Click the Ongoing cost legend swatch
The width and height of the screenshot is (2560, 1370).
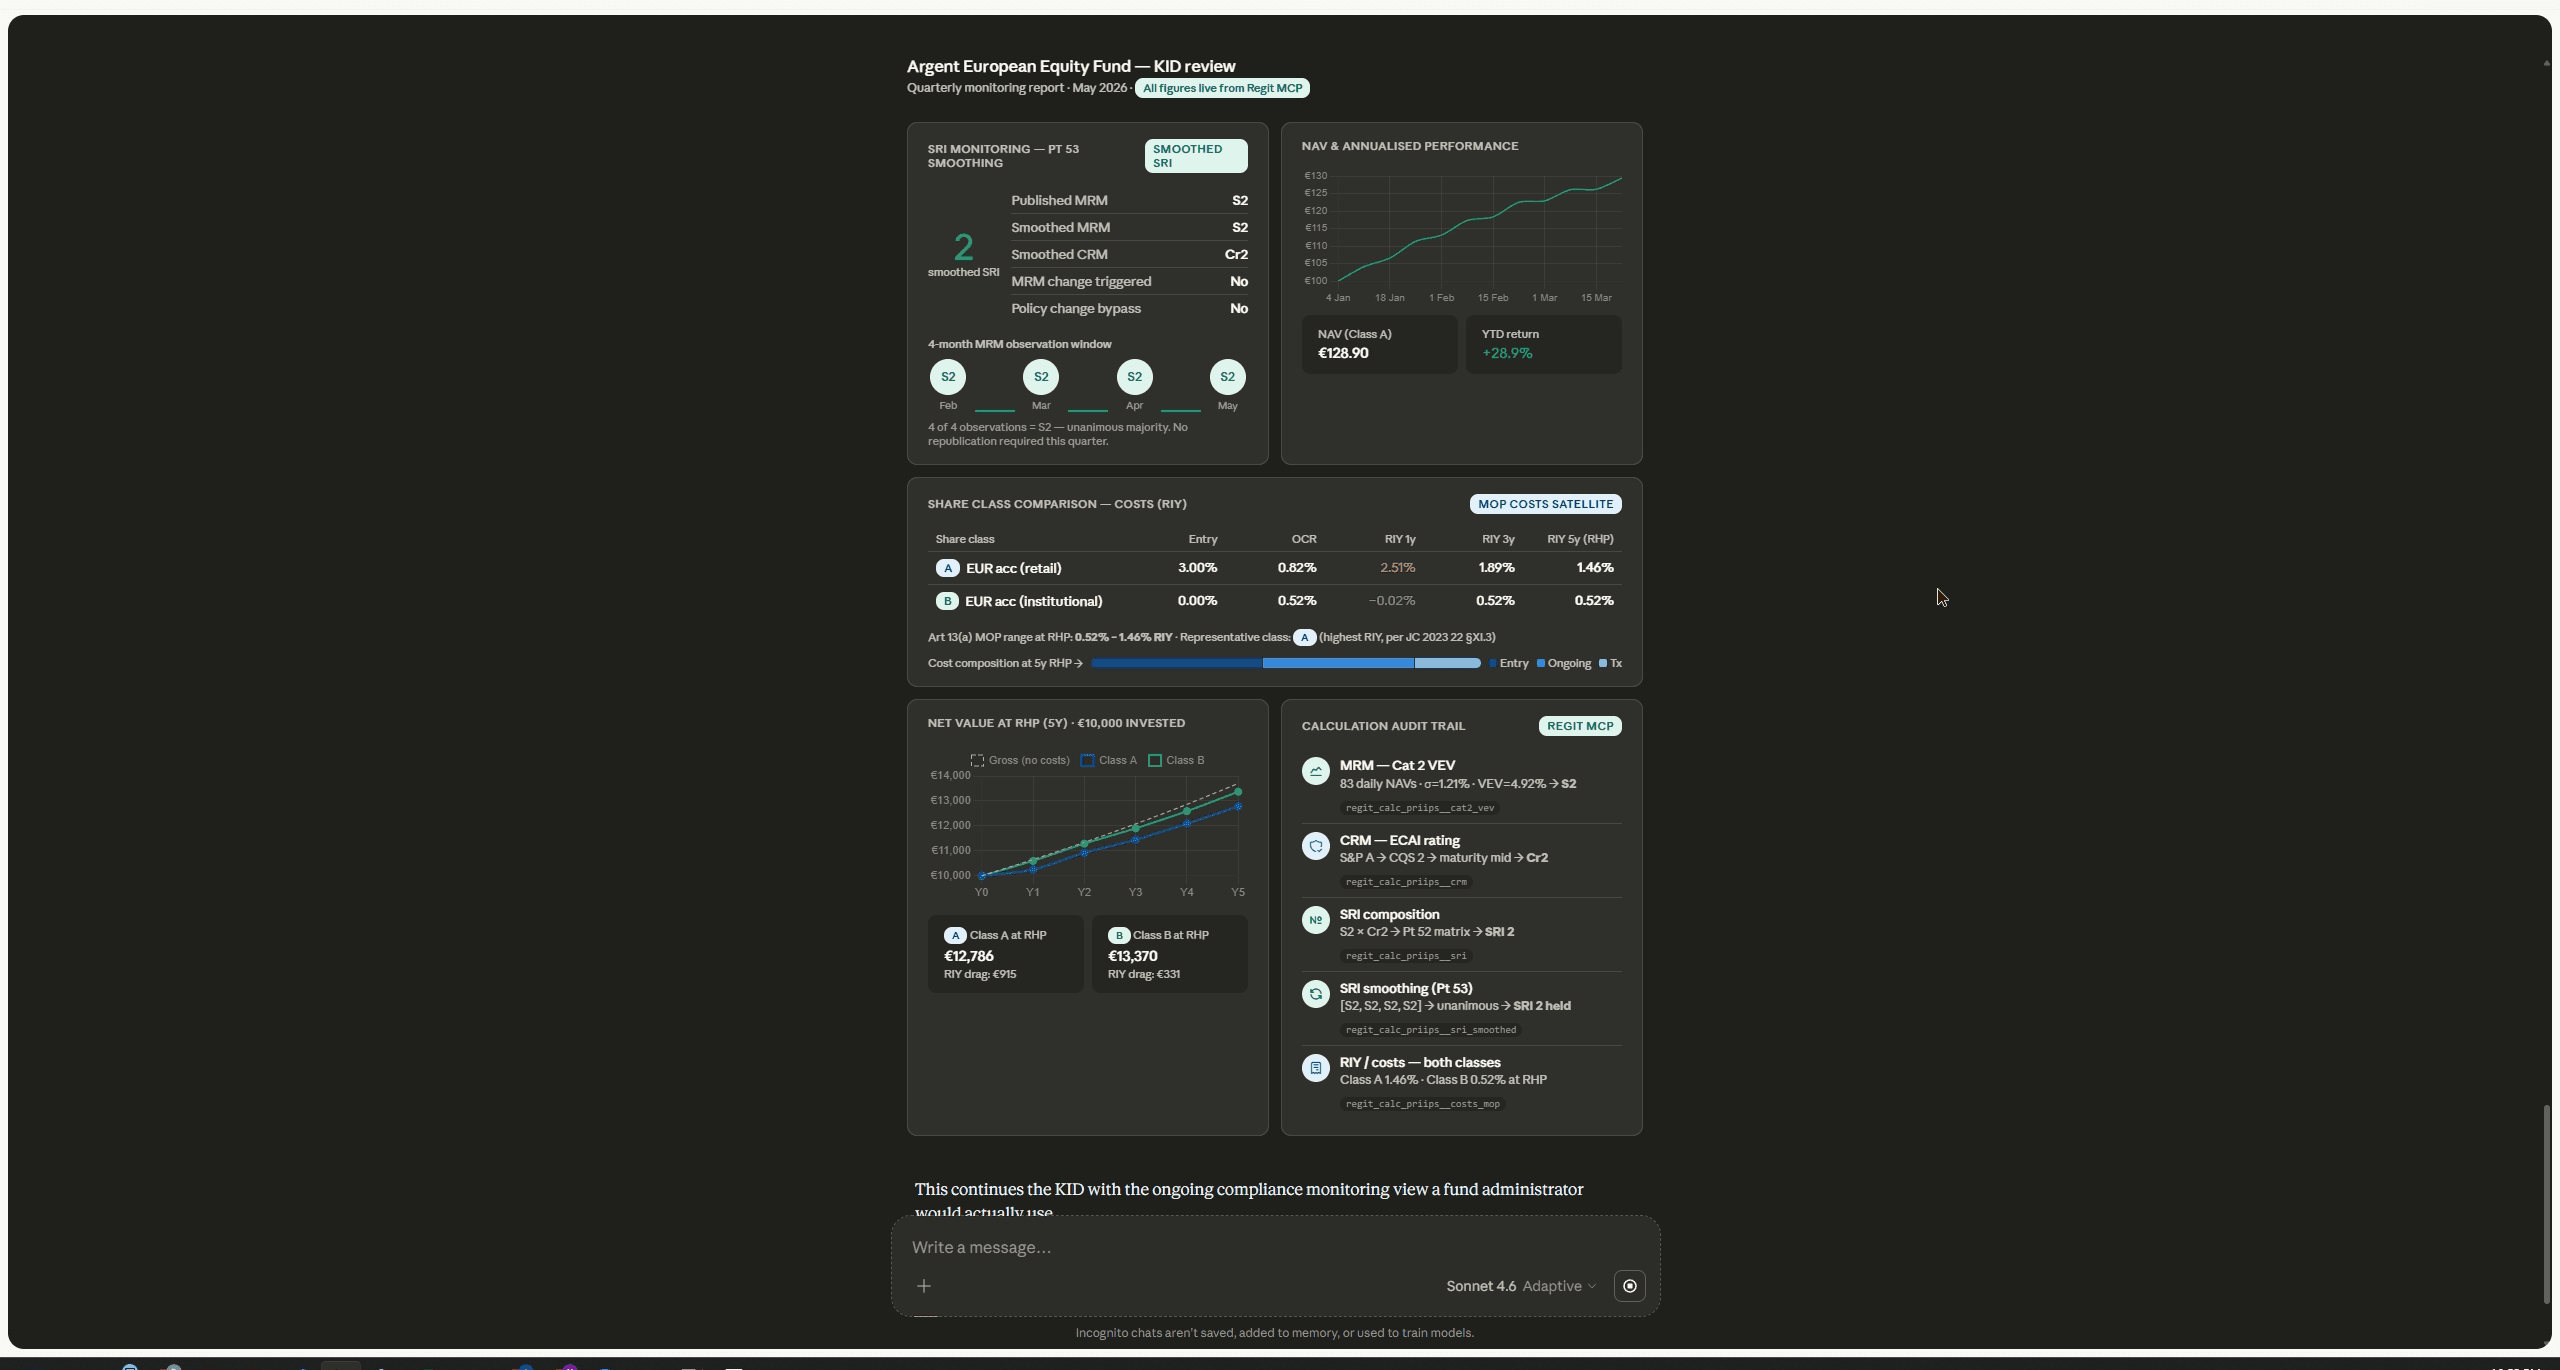pyautogui.click(x=1541, y=663)
